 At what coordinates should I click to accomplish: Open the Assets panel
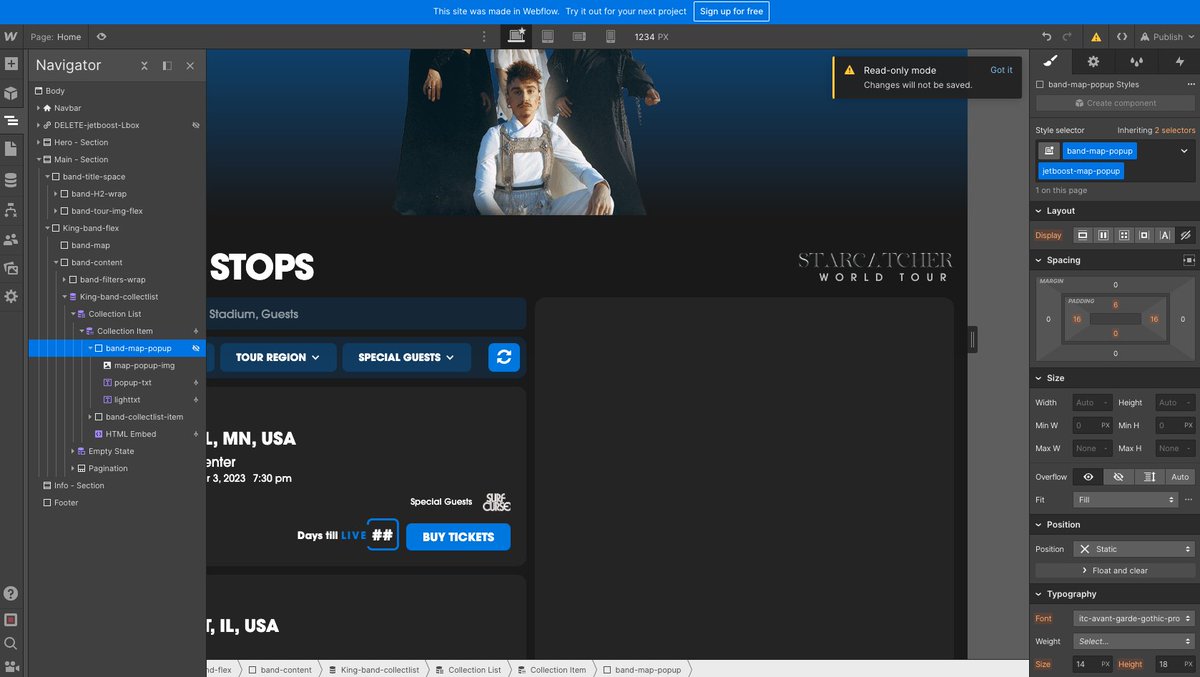(x=11, y=268)
